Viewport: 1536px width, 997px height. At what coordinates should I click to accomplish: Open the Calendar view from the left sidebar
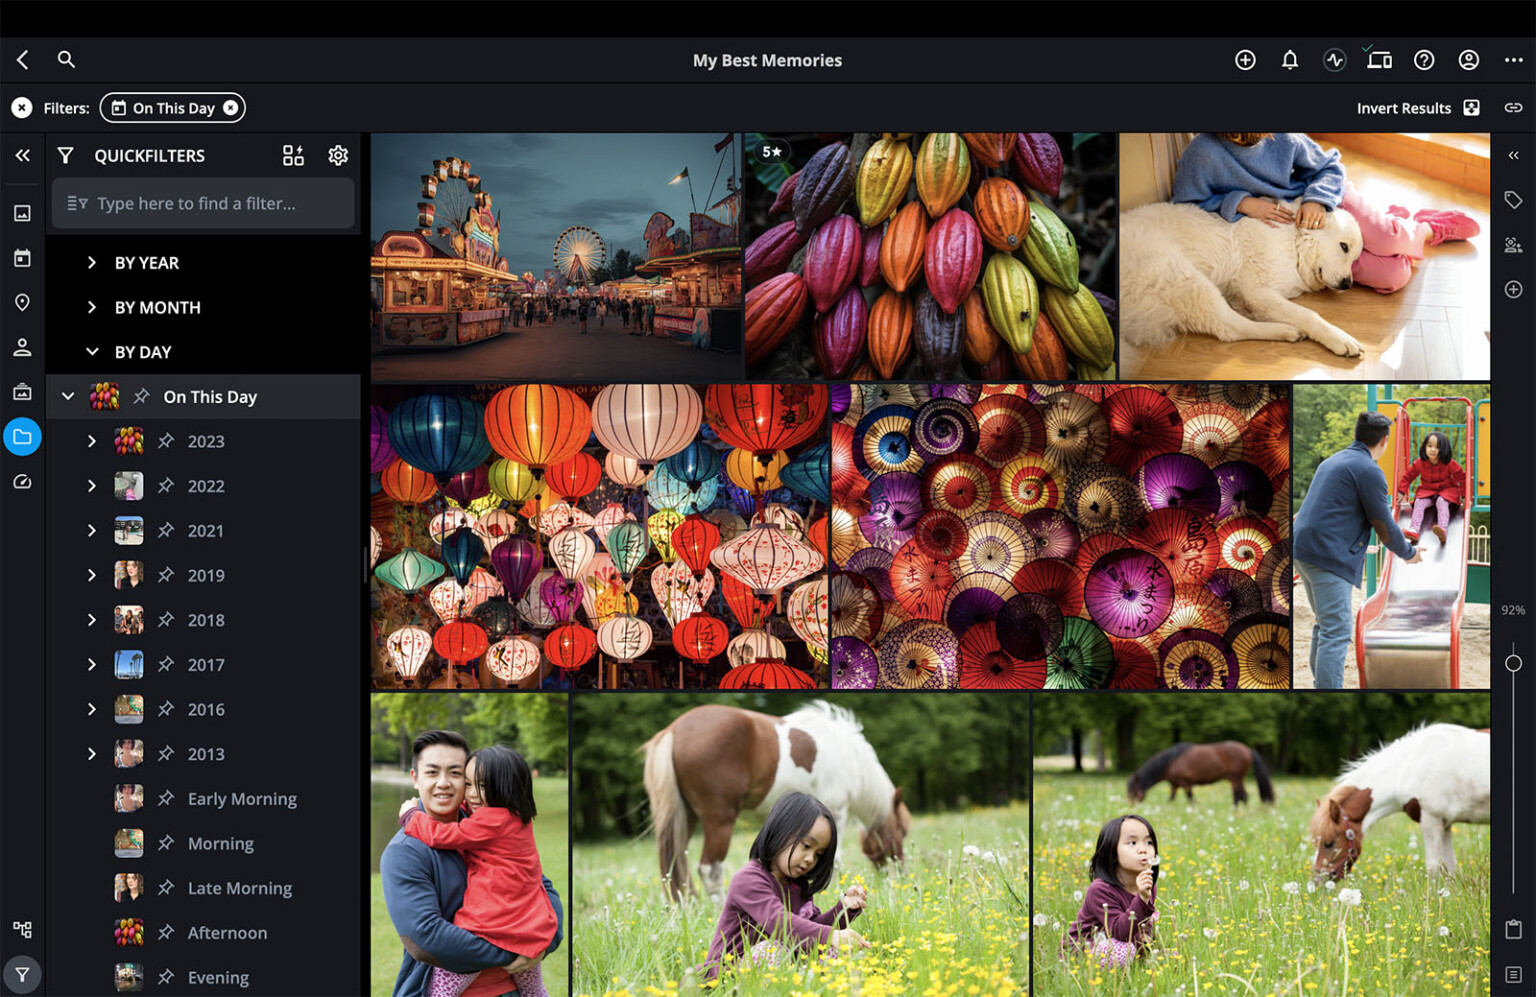point(22,257)
